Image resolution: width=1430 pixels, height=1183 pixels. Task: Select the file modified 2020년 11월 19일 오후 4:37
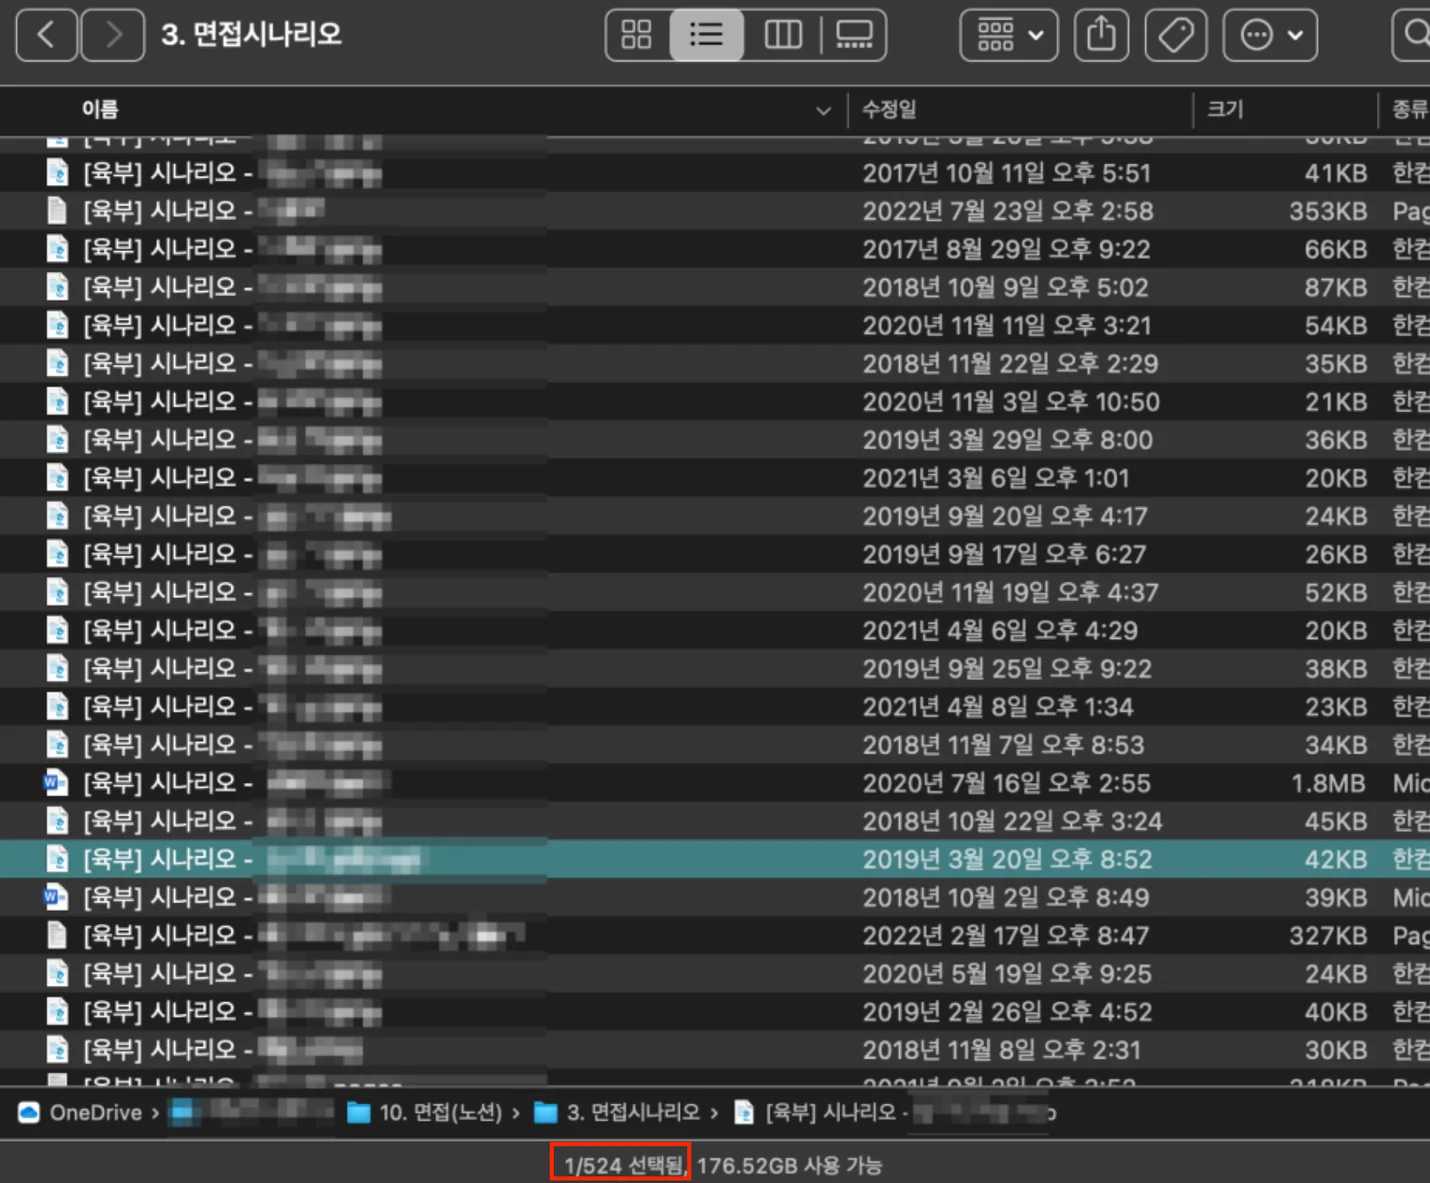(x=715, y=592)
